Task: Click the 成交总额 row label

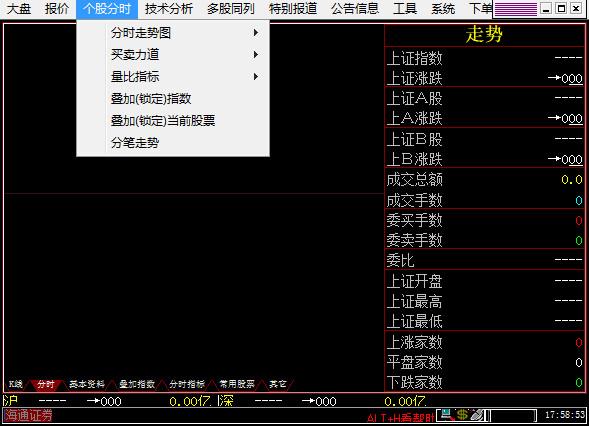Action: (x=415, y=180)
